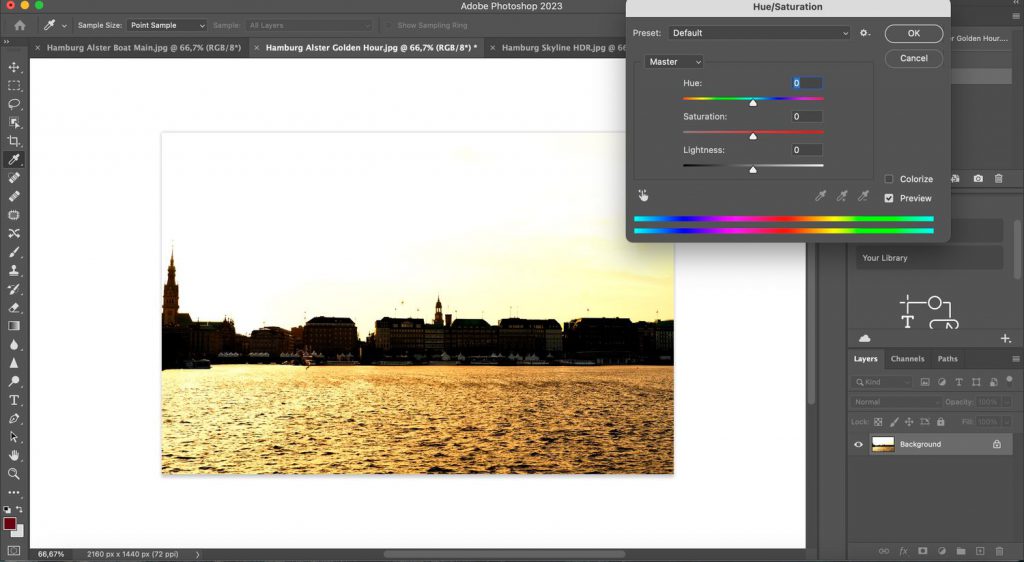The image size is (1024, 562).
Task: Click the Subtract from Sample eyedropper
Action: point(863,196)
